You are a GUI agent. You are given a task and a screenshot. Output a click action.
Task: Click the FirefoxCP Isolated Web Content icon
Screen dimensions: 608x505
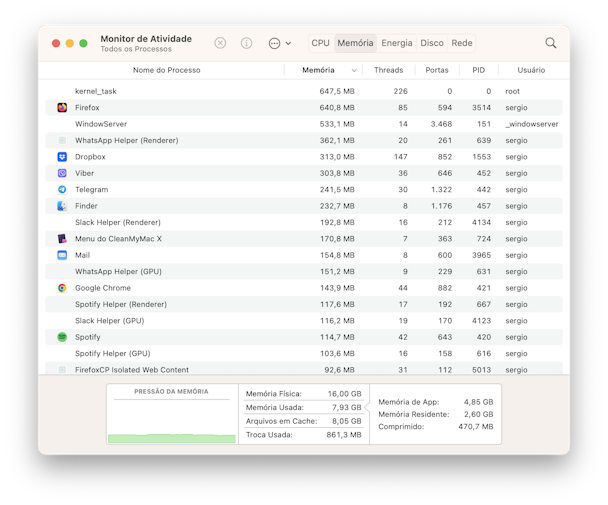coord(62,370)
